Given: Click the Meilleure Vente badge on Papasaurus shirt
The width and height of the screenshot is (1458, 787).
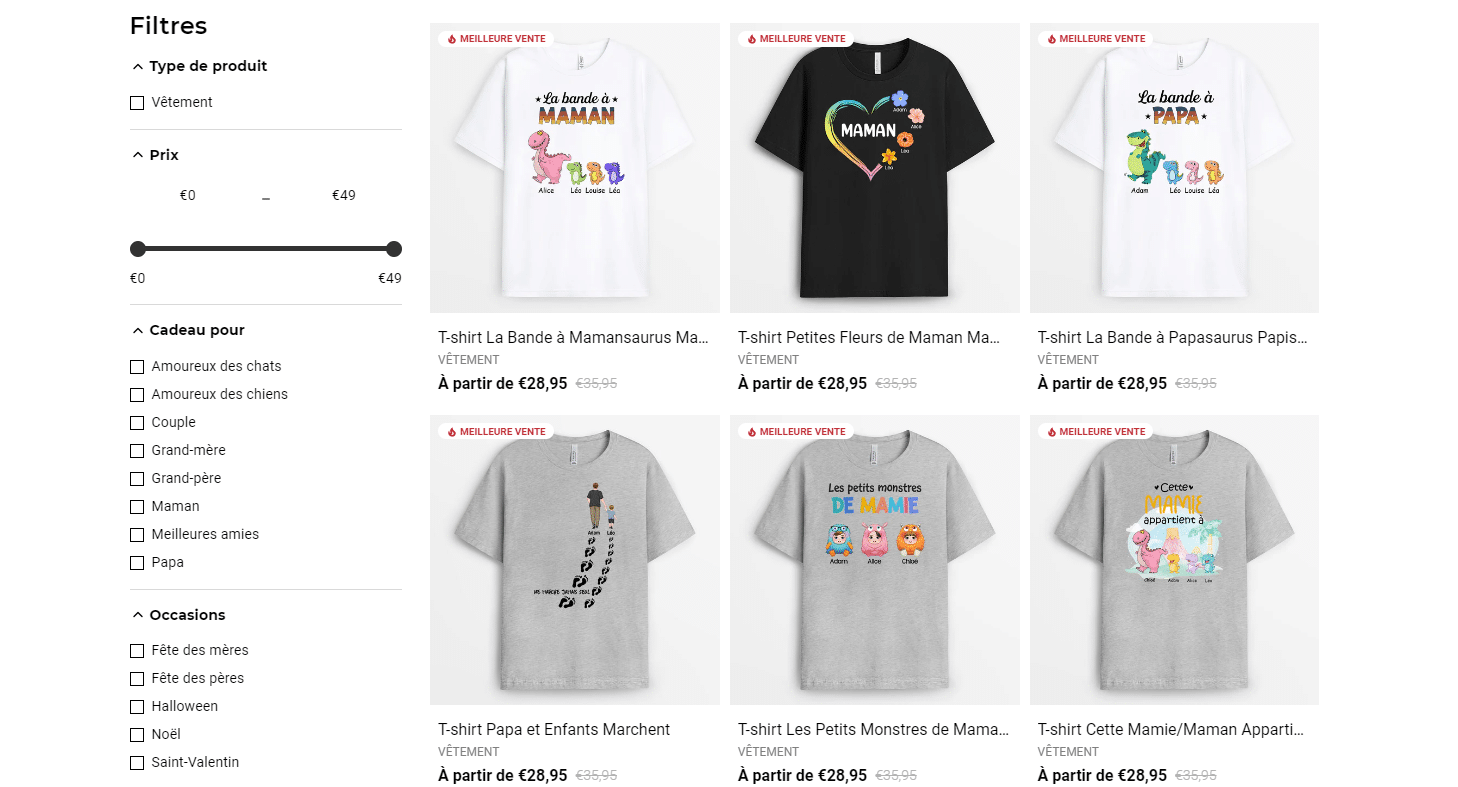Looking at the screenshot, I should coord(1096,39).
